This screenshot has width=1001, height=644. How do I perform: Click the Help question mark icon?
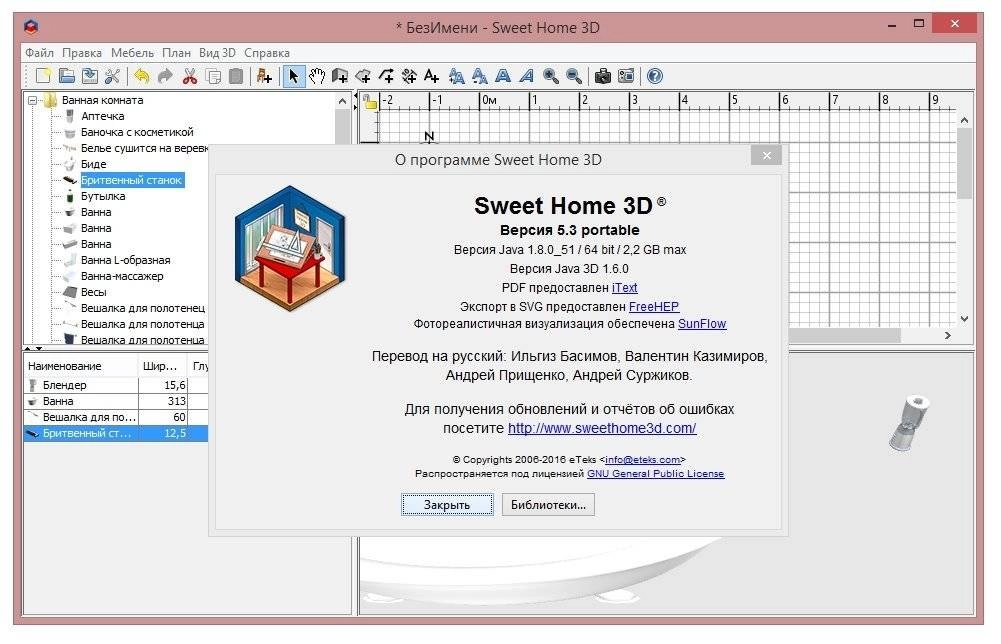pyautogui.click(x=654, y=76)
